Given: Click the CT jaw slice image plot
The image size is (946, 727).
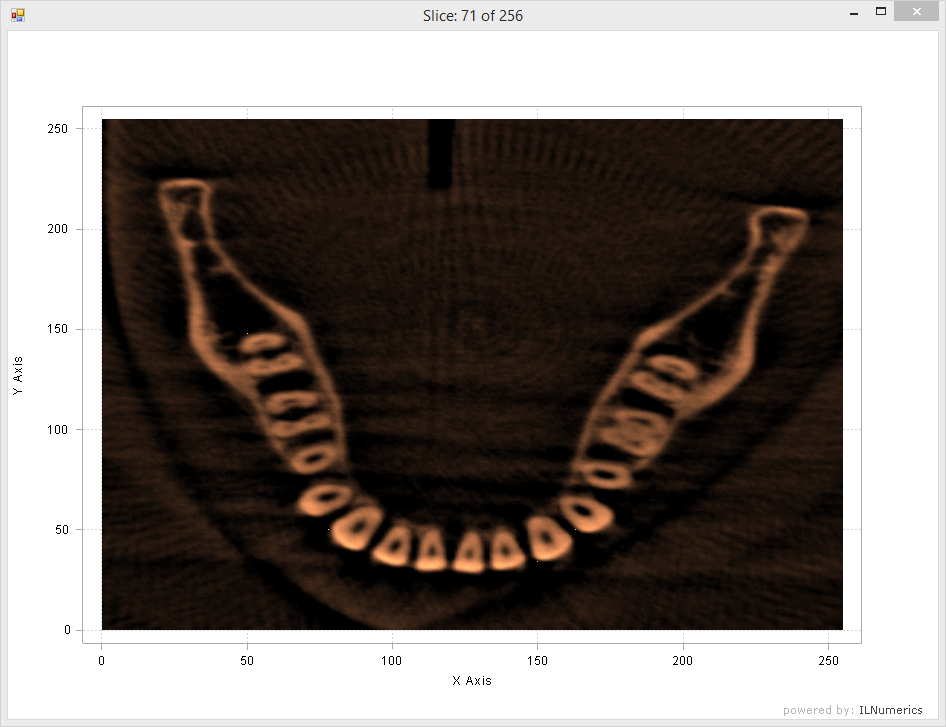Looking at the screenshot, I should (472, 374).
